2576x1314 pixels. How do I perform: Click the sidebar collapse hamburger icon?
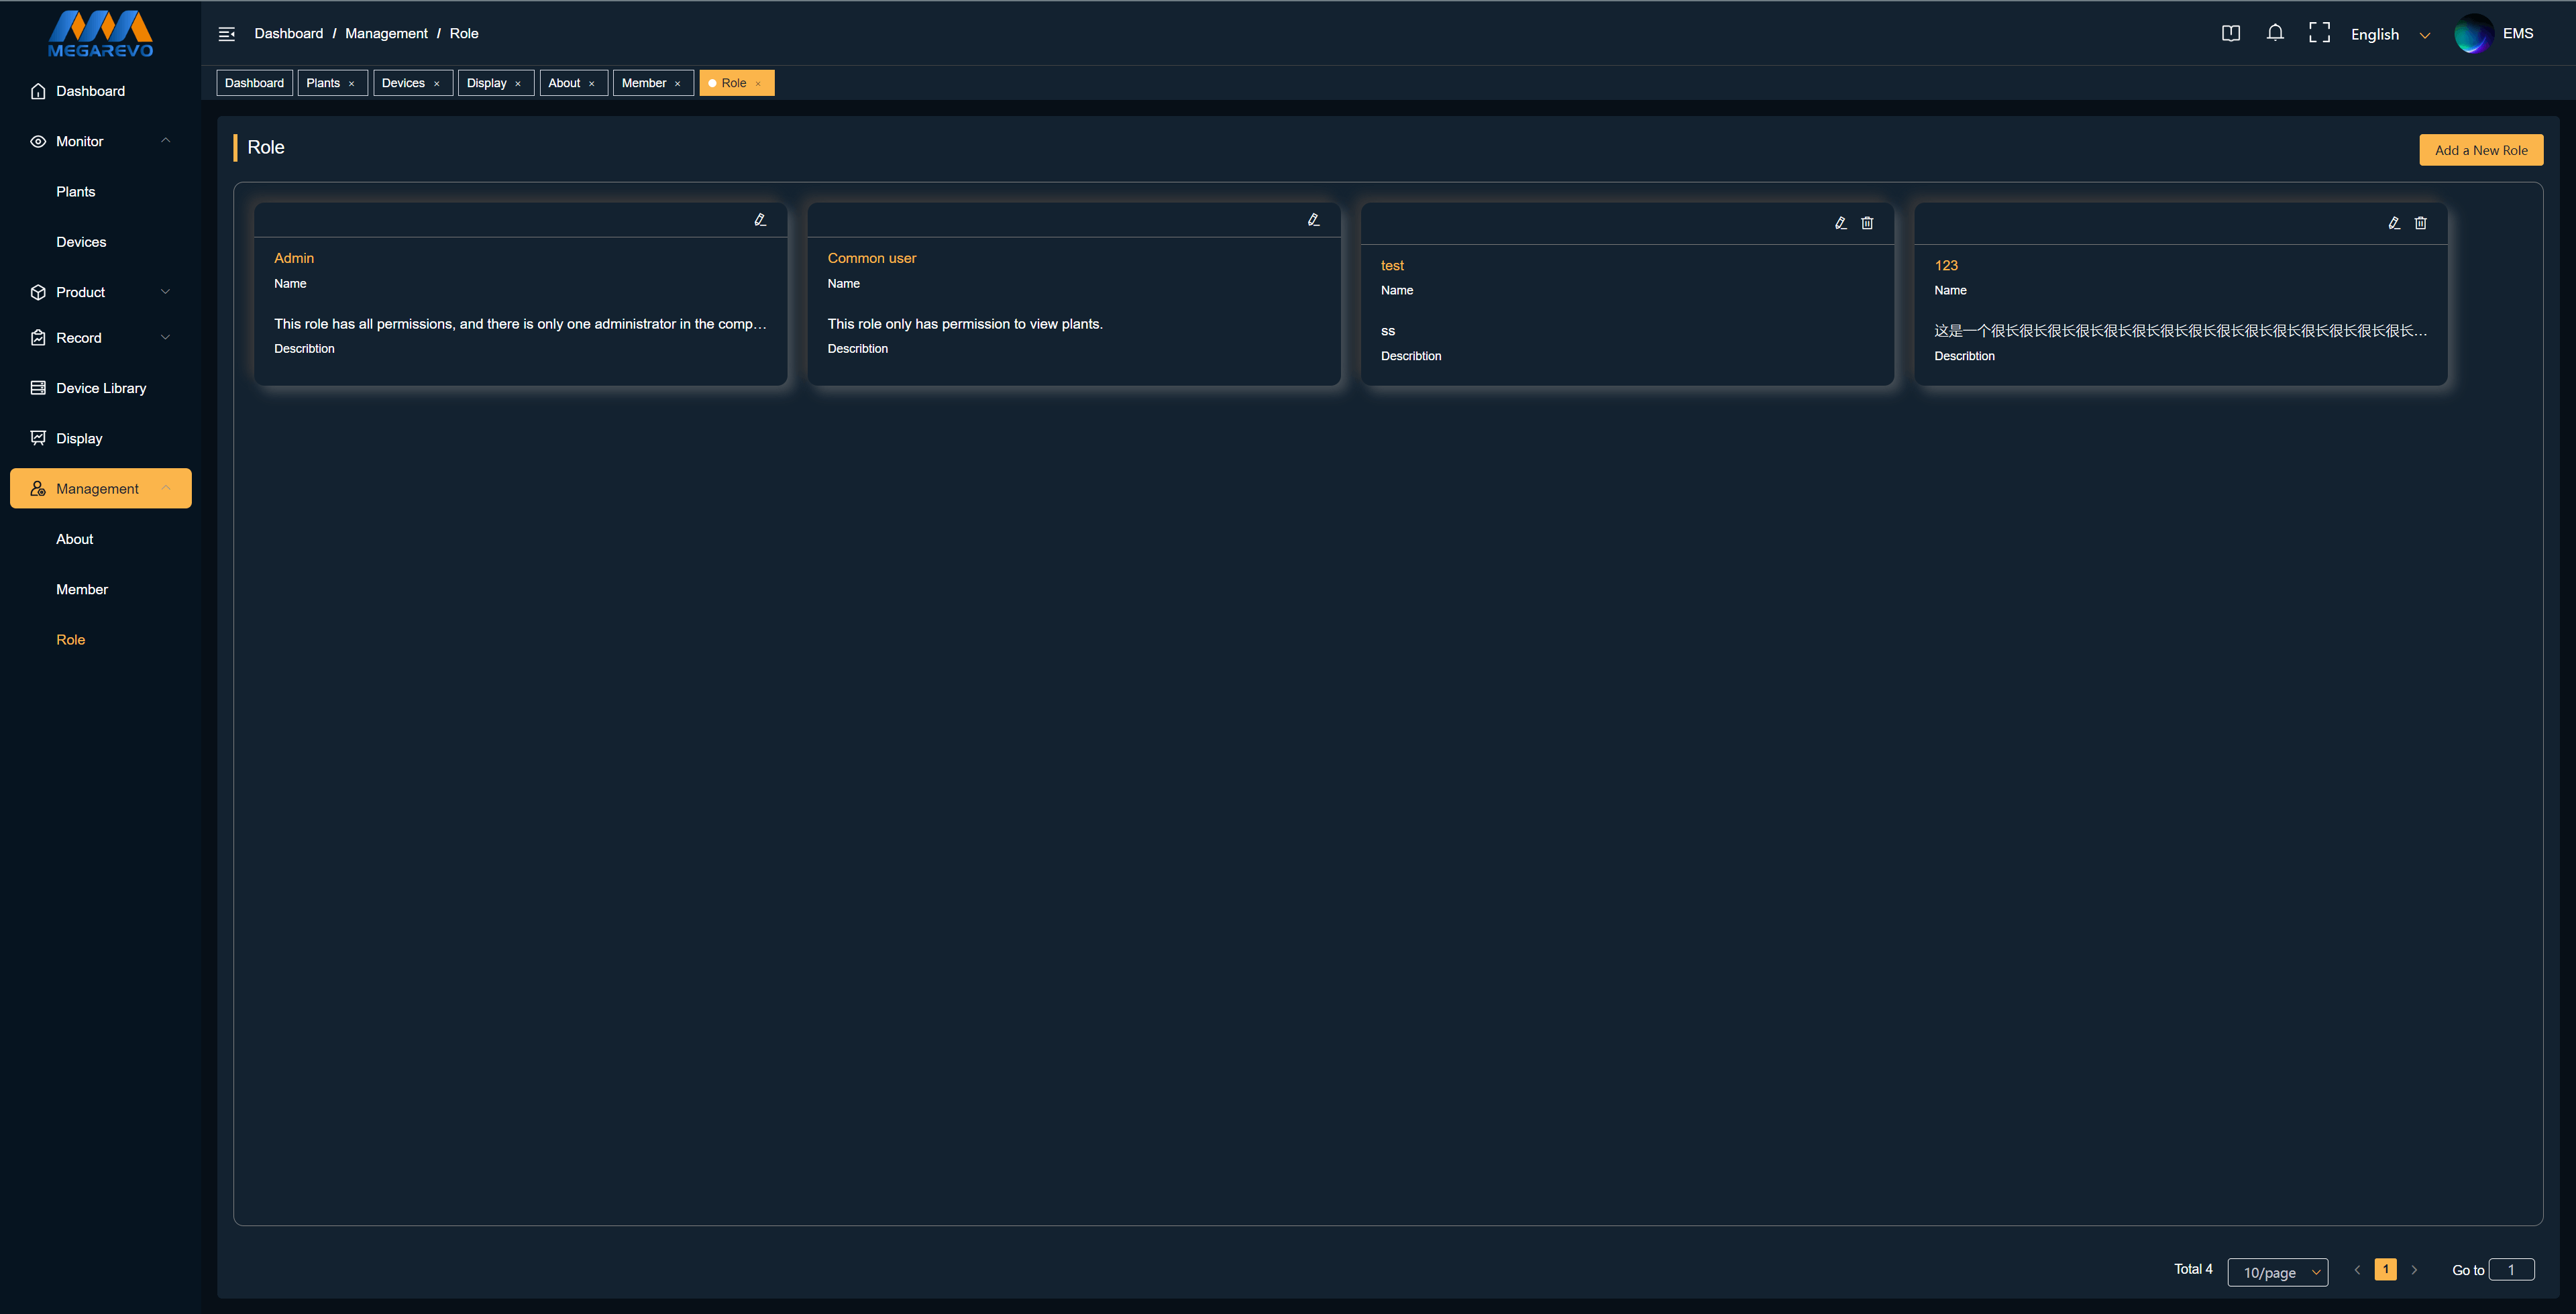pyautogui.click(x=227, y=34)
